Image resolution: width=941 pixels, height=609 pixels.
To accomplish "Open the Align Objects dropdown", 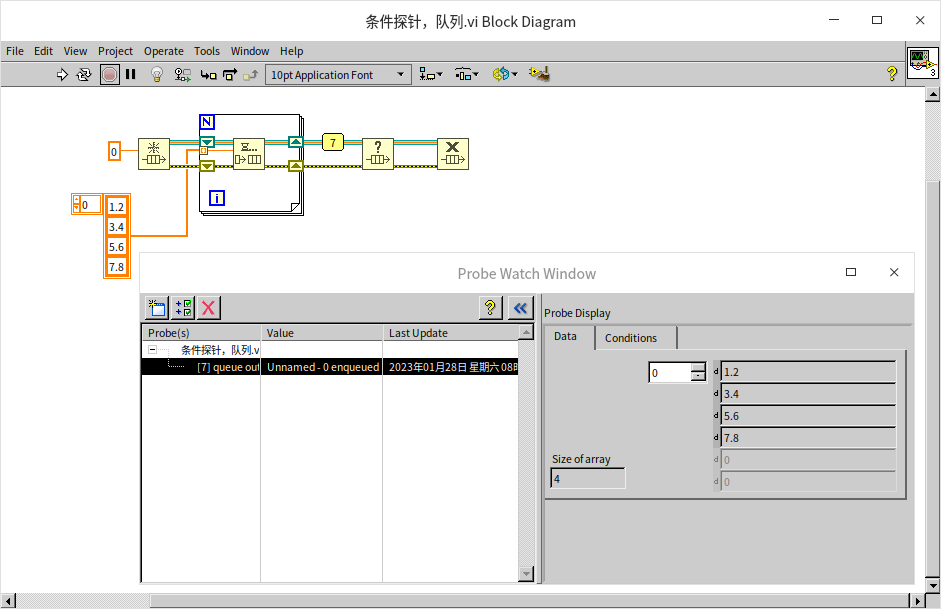I will point(431,74).
